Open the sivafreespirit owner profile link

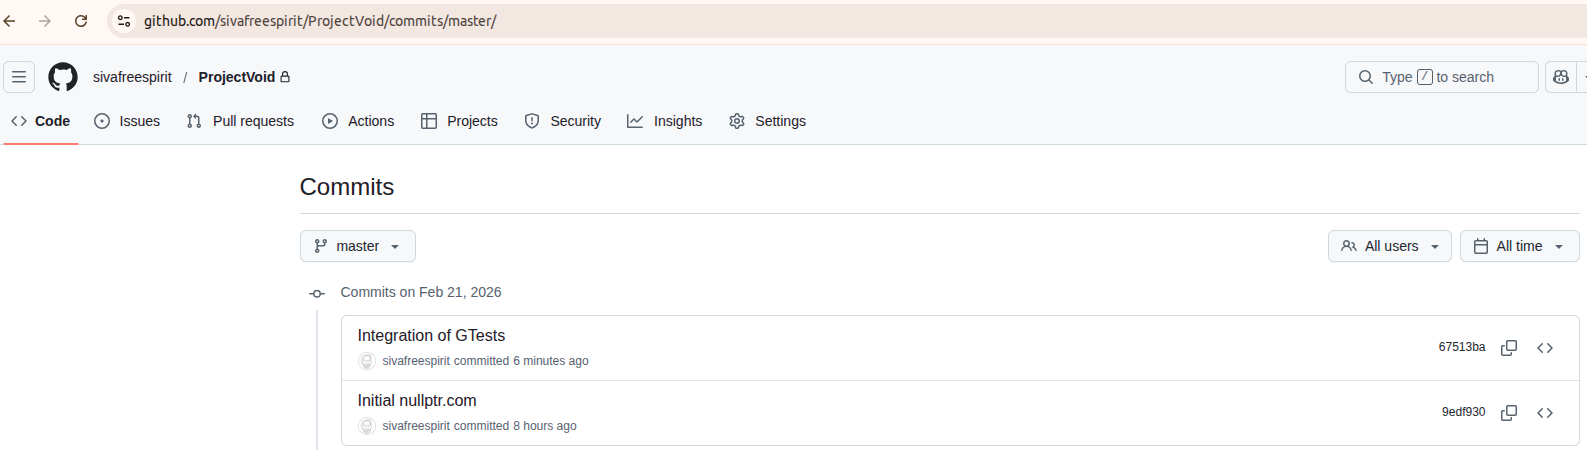pos(132,77)
